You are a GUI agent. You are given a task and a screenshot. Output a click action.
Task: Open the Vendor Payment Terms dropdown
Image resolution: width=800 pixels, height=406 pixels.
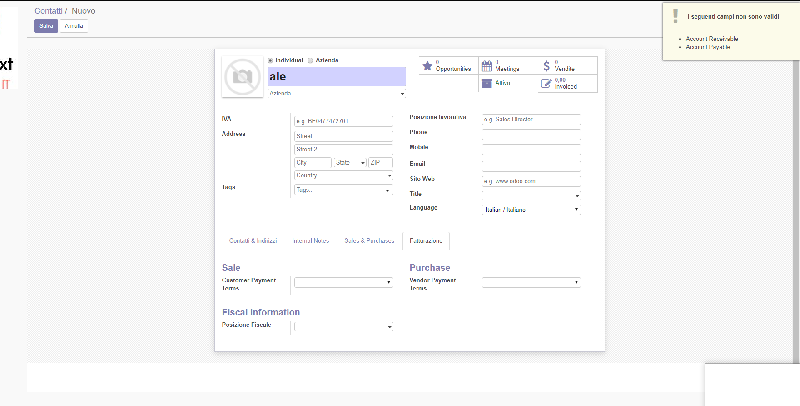[531, 282]
